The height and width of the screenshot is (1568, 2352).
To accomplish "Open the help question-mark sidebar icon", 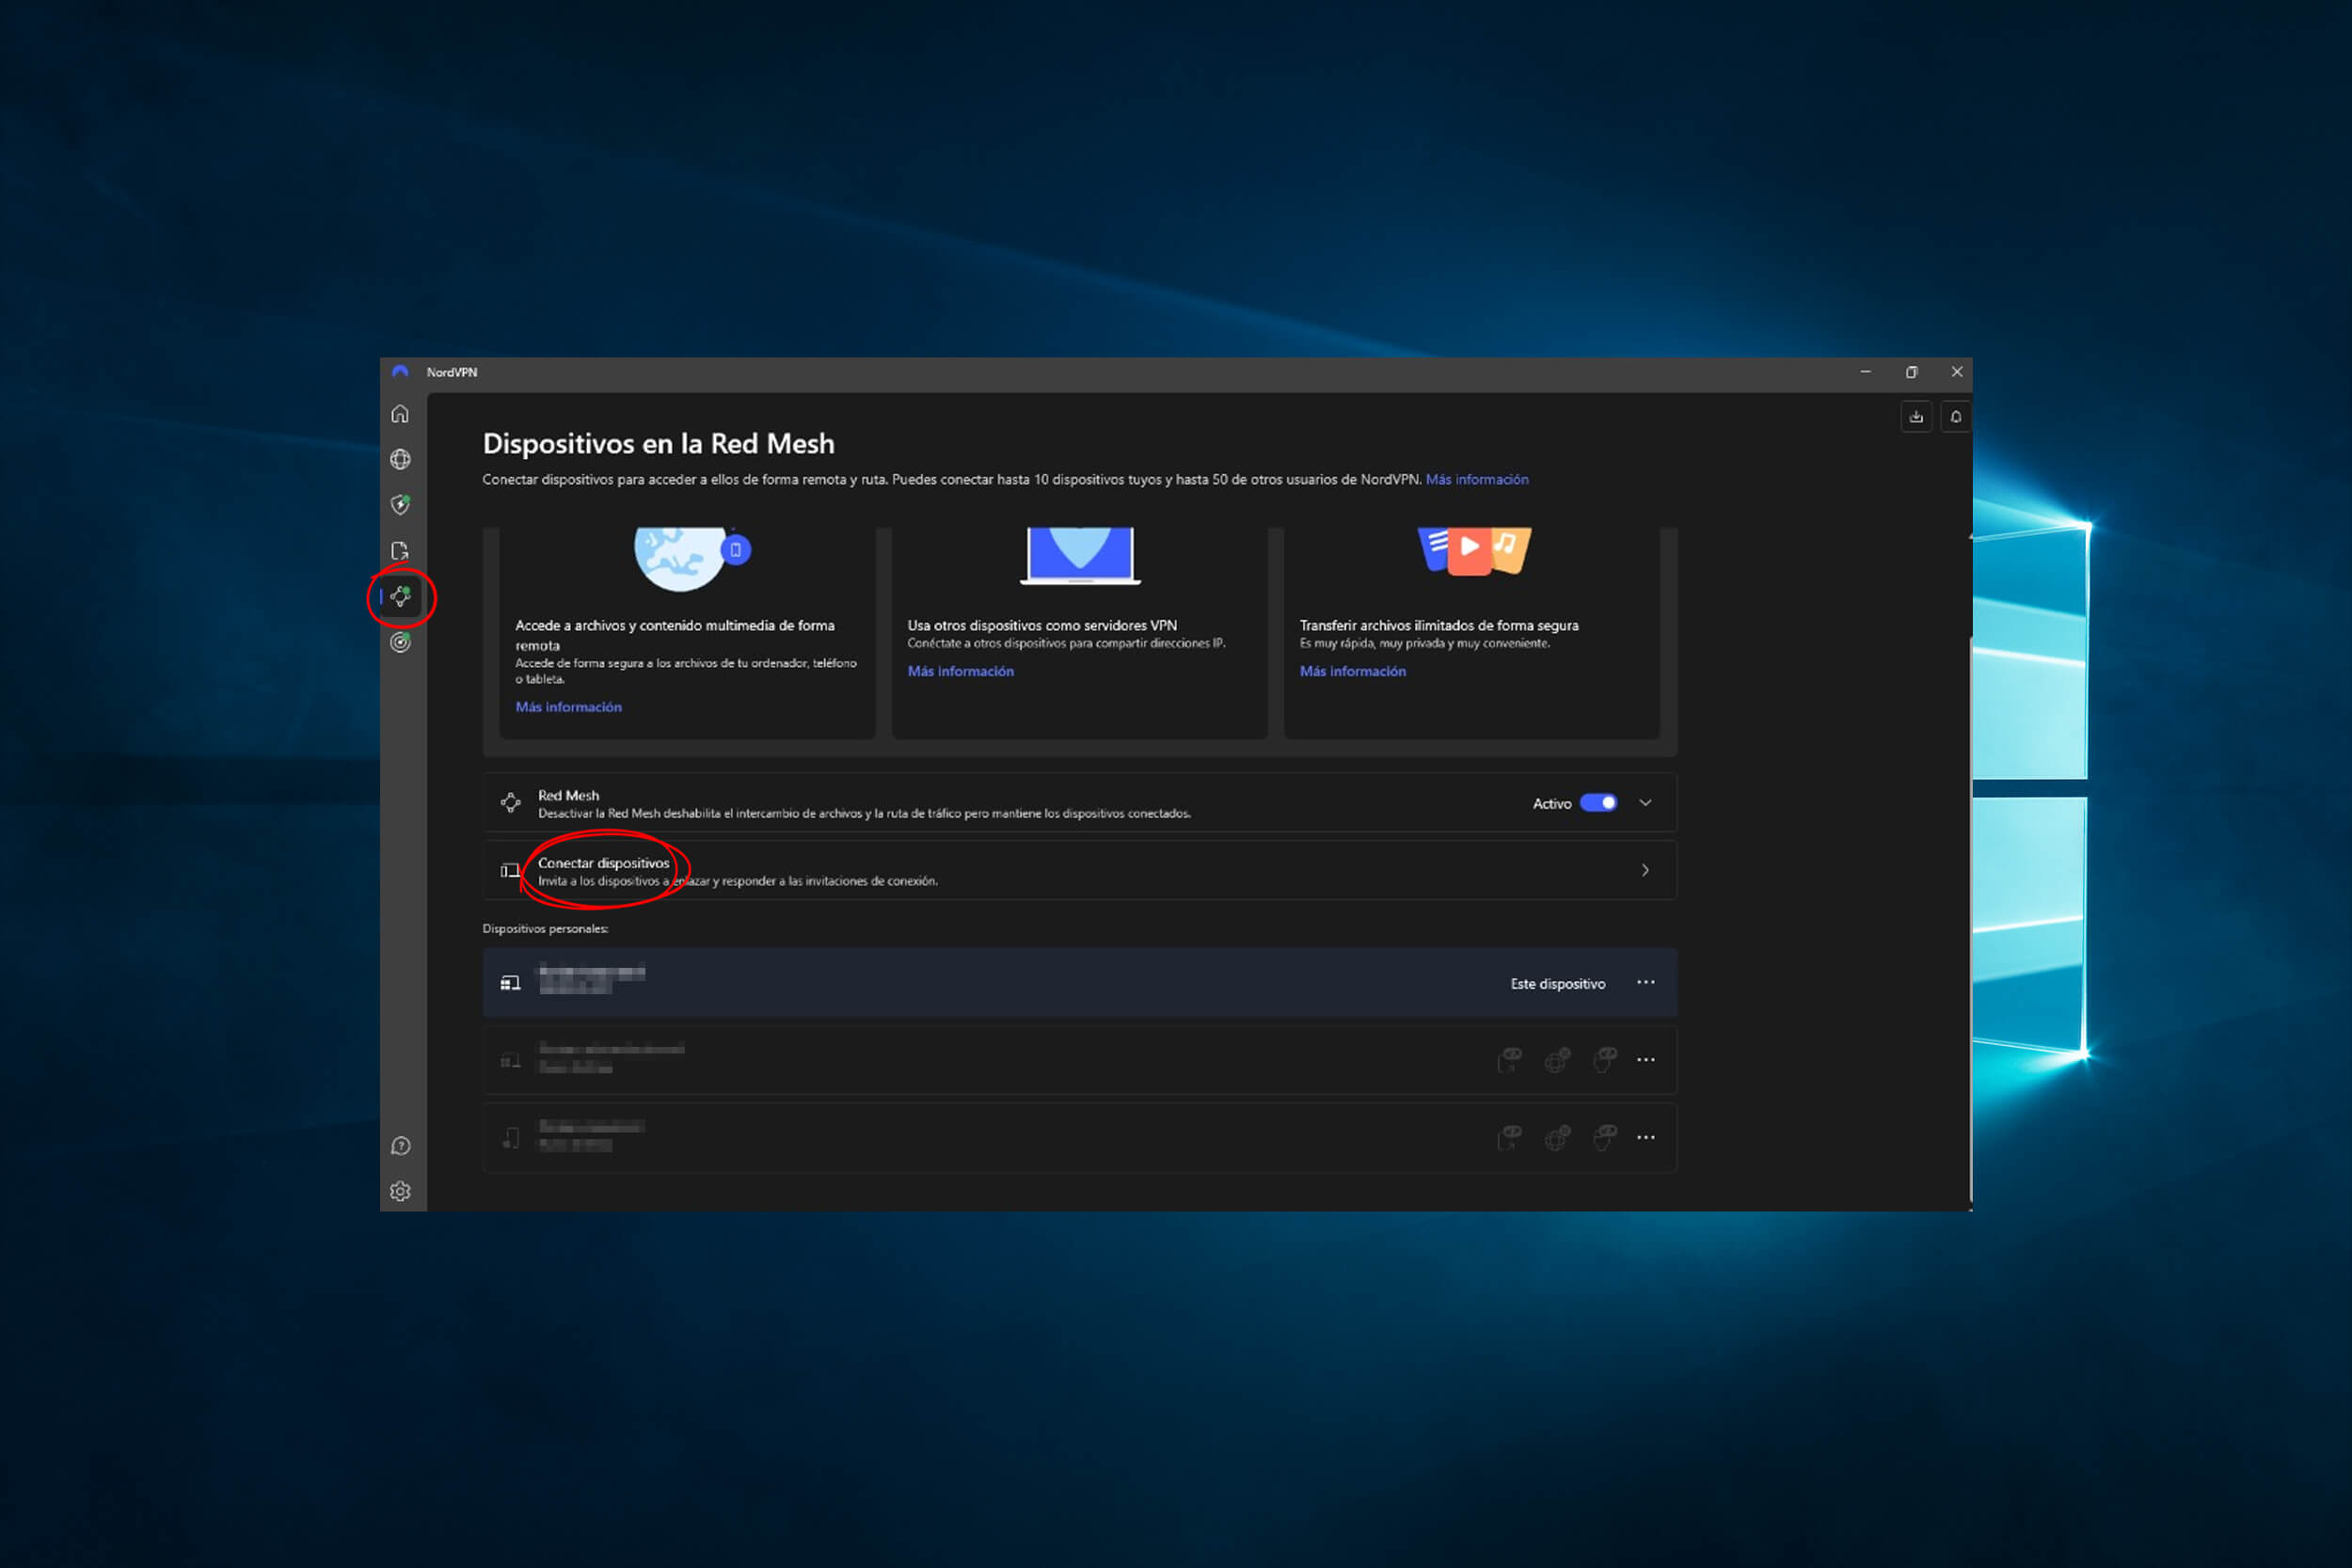I will point(400,1146).
